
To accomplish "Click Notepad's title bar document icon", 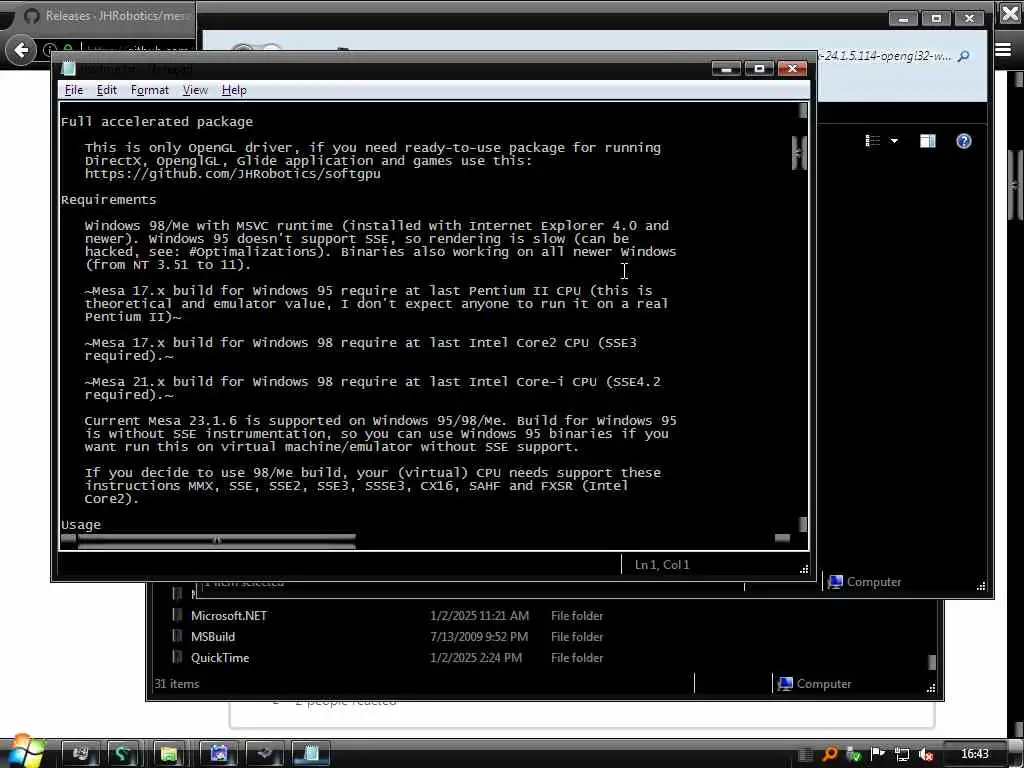I will (69, 69).
